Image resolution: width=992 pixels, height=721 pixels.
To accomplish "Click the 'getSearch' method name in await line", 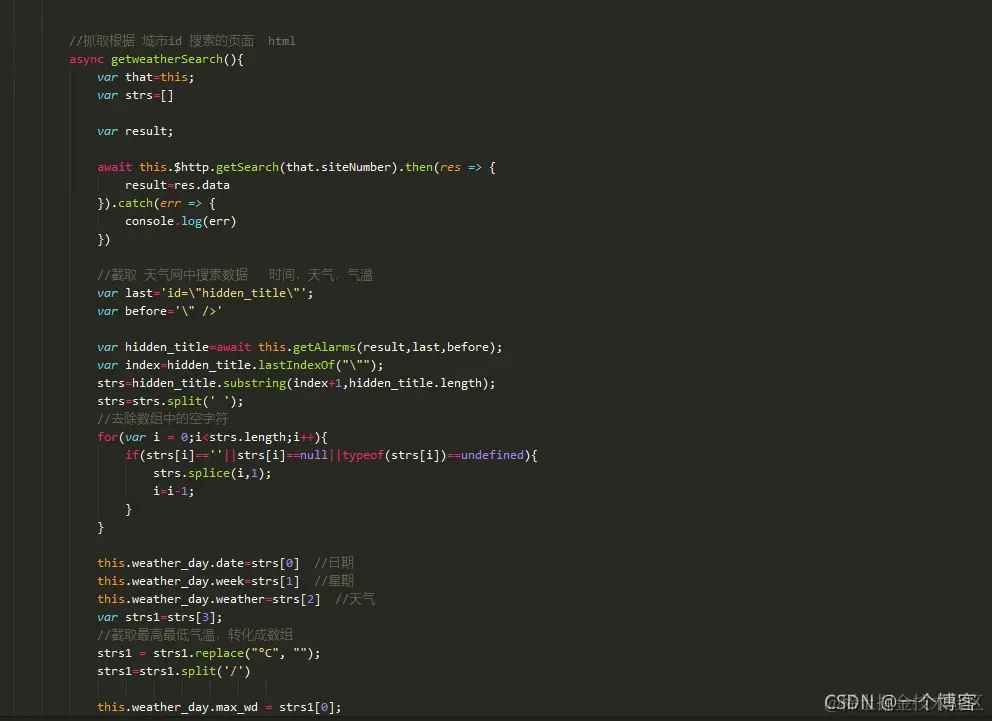I will (x=247, y=167).
